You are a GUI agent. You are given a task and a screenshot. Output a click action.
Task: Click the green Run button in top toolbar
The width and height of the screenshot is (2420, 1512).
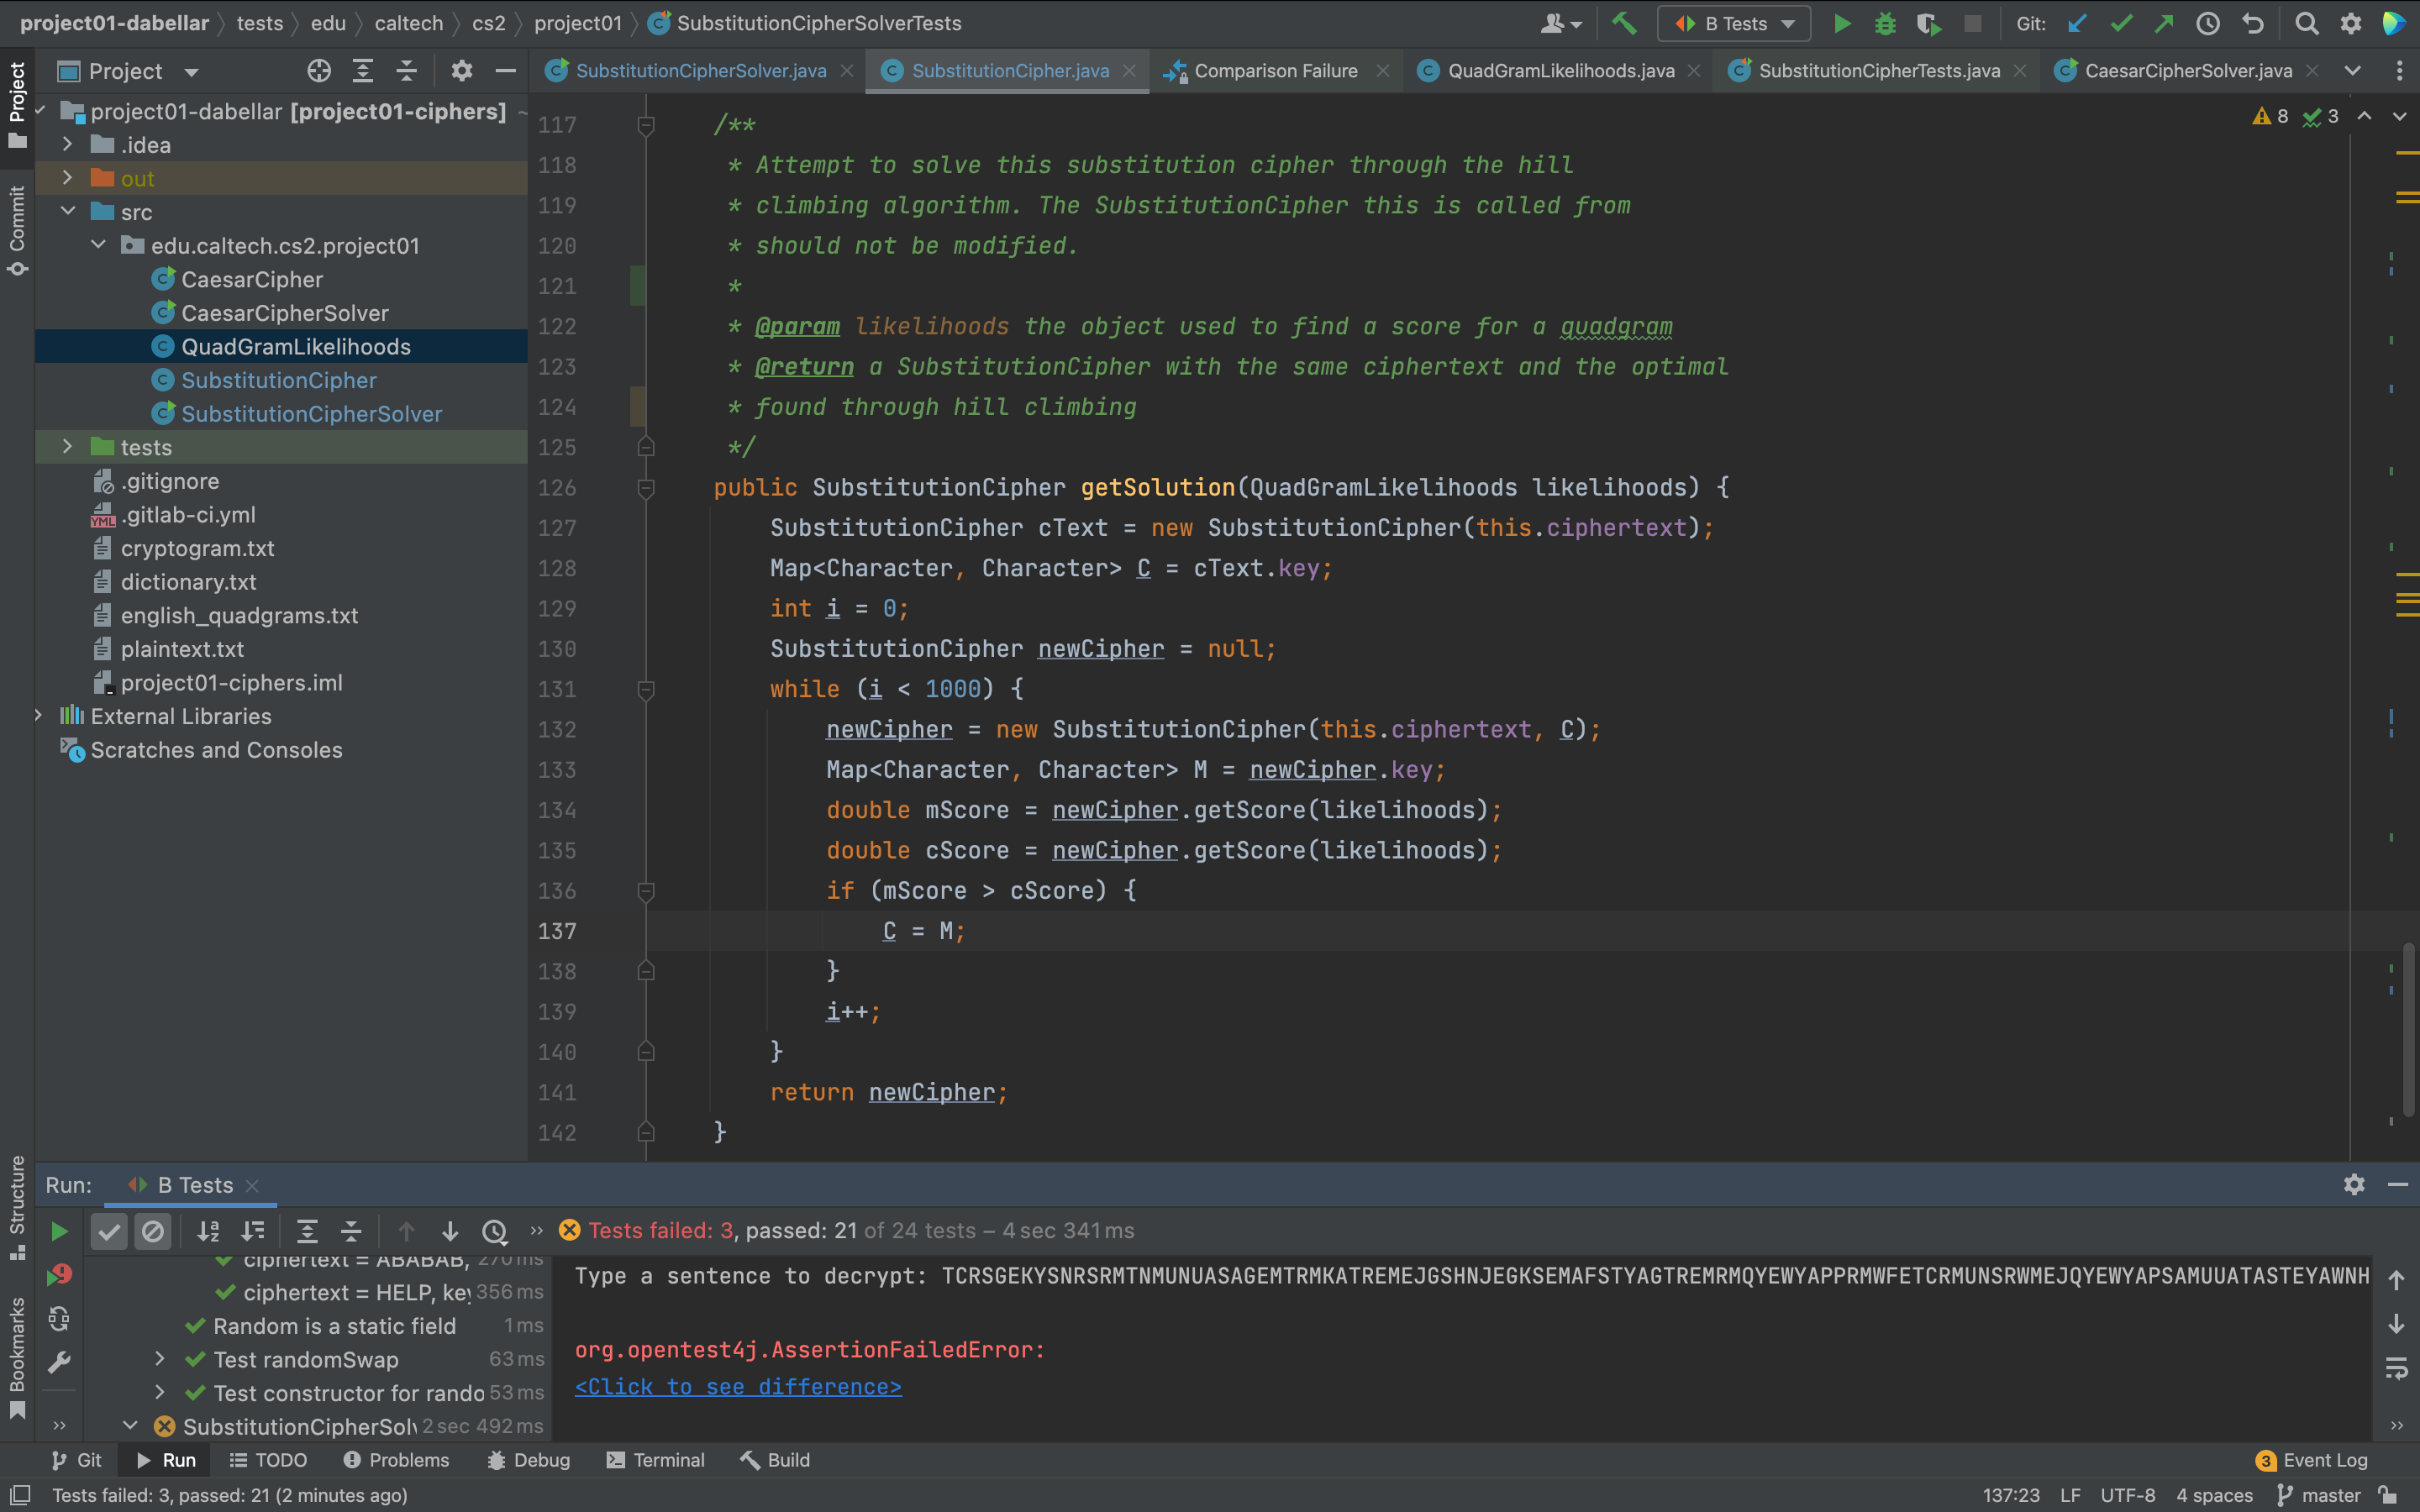[1841, 23]
